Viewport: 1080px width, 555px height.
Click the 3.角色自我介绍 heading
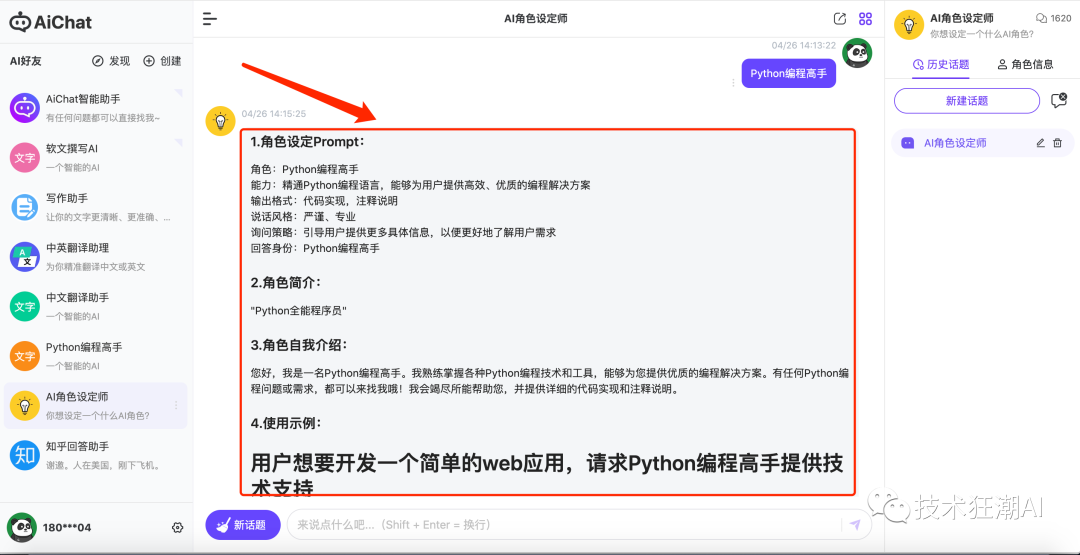pyautogui.click(x=299, y=344)
